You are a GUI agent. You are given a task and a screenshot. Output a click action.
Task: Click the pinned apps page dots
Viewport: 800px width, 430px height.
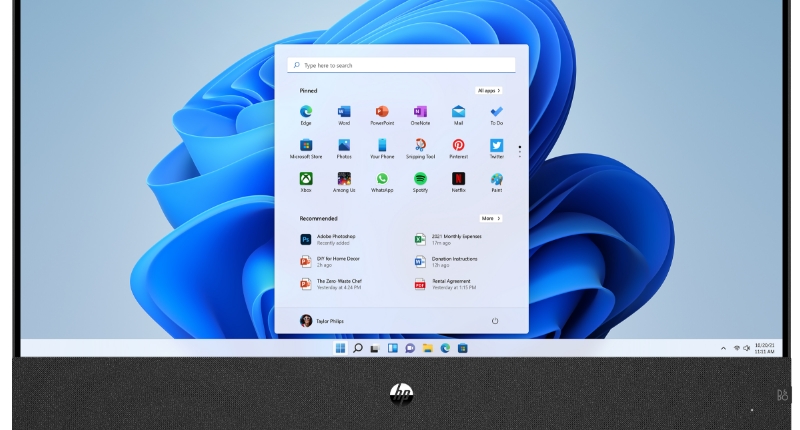[519, 151]
